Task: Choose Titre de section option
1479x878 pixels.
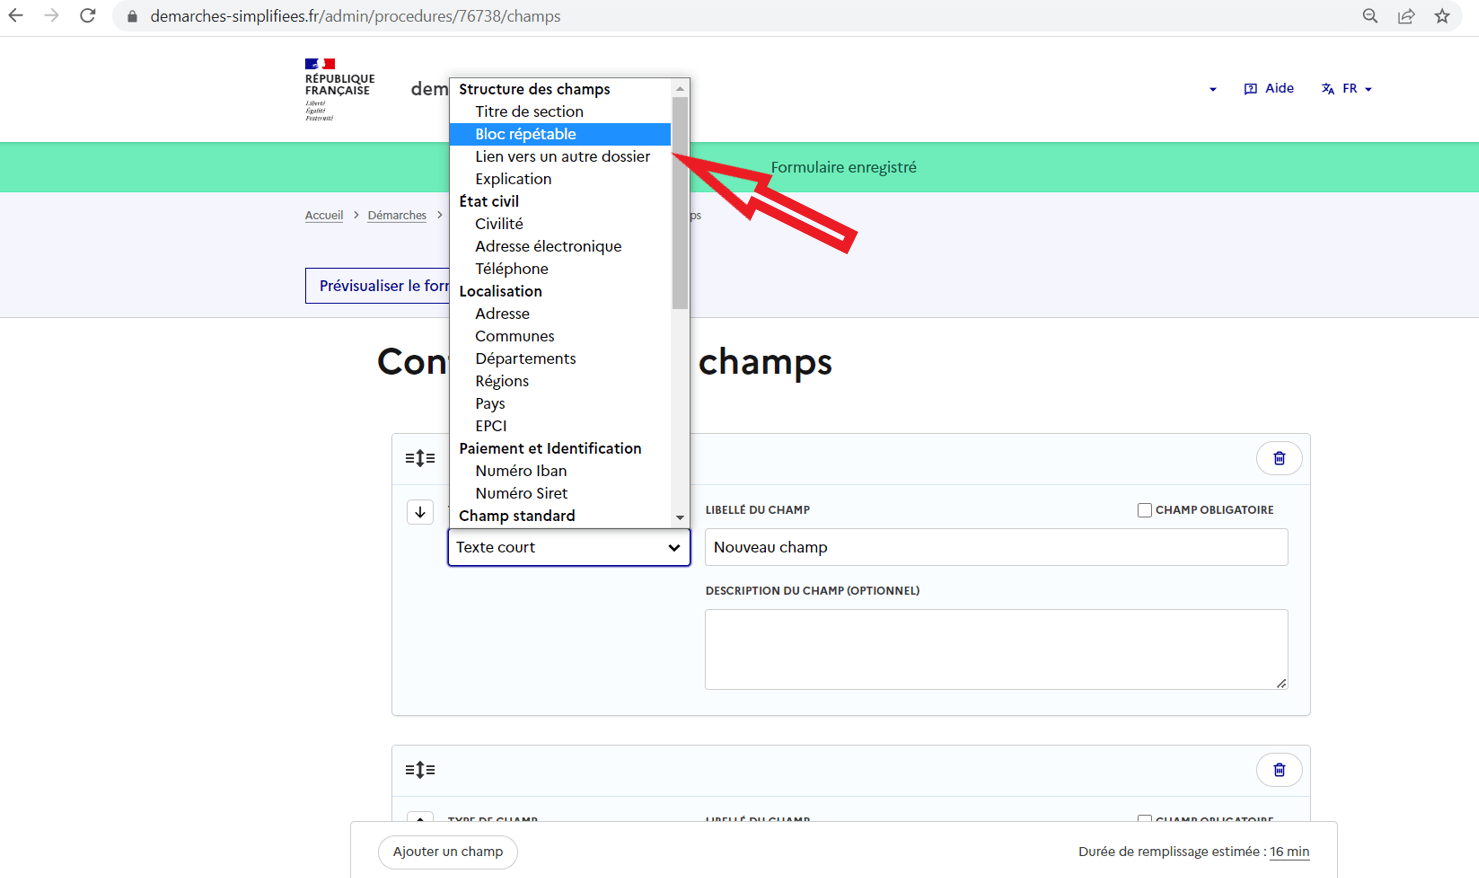Action: coord(529,112)
